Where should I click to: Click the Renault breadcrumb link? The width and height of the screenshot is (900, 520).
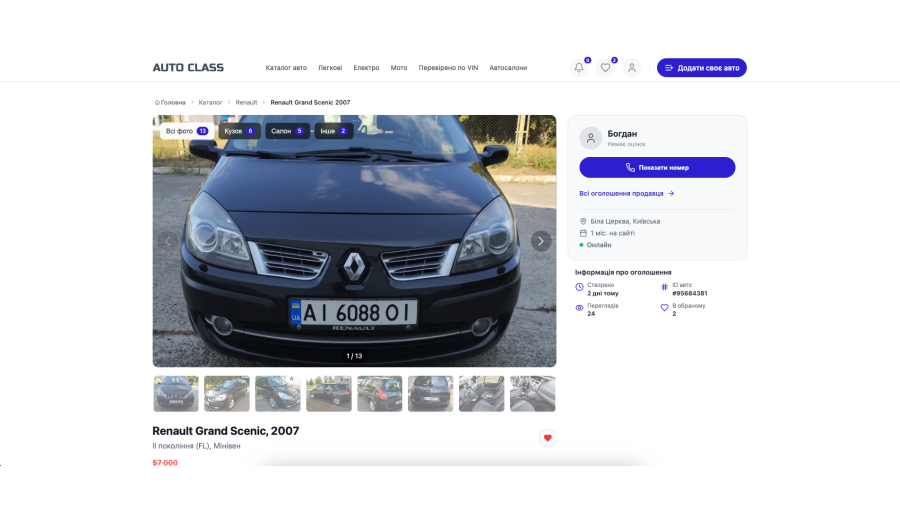(246, 102)
